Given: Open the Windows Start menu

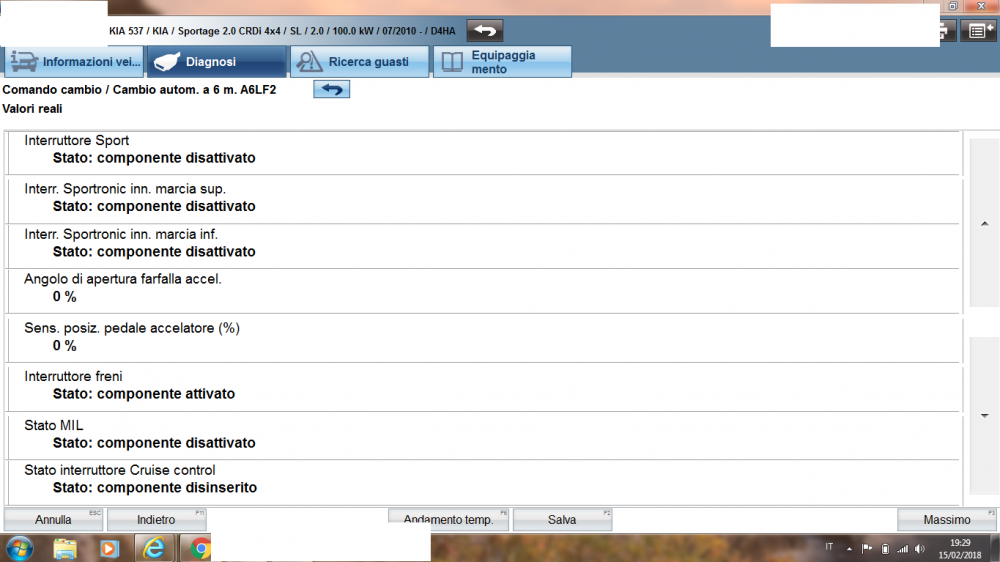Looking at the screenshot, I should click(20, 549).
